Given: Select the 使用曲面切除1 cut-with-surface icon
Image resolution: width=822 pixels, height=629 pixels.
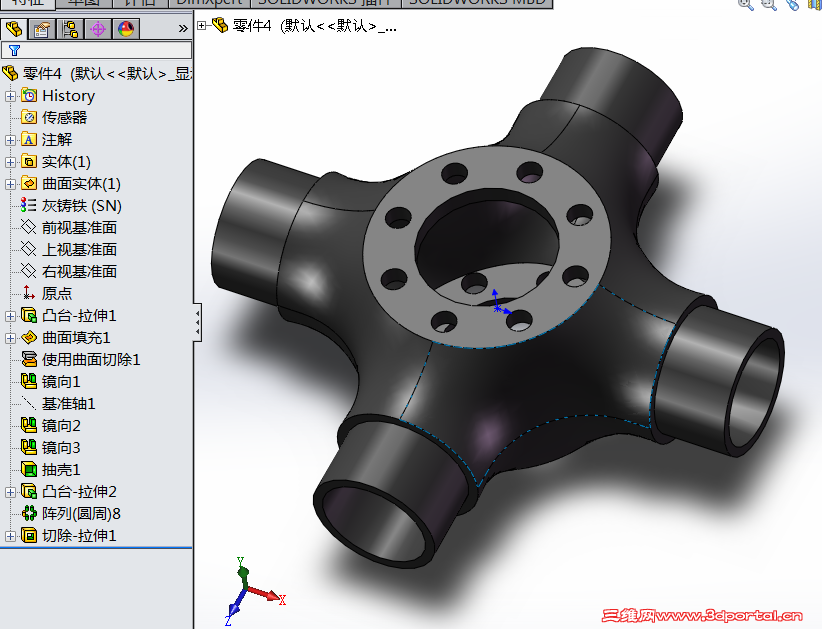Looking at the screenshot, I should click(x=29, y=360).
